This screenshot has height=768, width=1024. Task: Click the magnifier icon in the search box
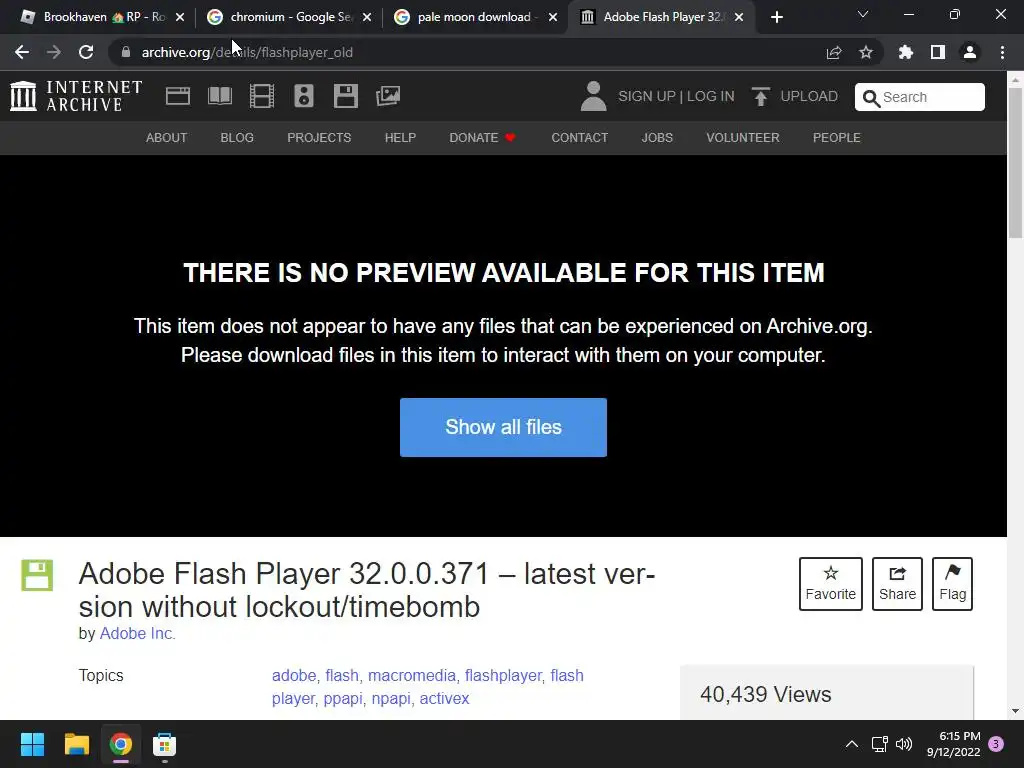click(x=871, y=98)
